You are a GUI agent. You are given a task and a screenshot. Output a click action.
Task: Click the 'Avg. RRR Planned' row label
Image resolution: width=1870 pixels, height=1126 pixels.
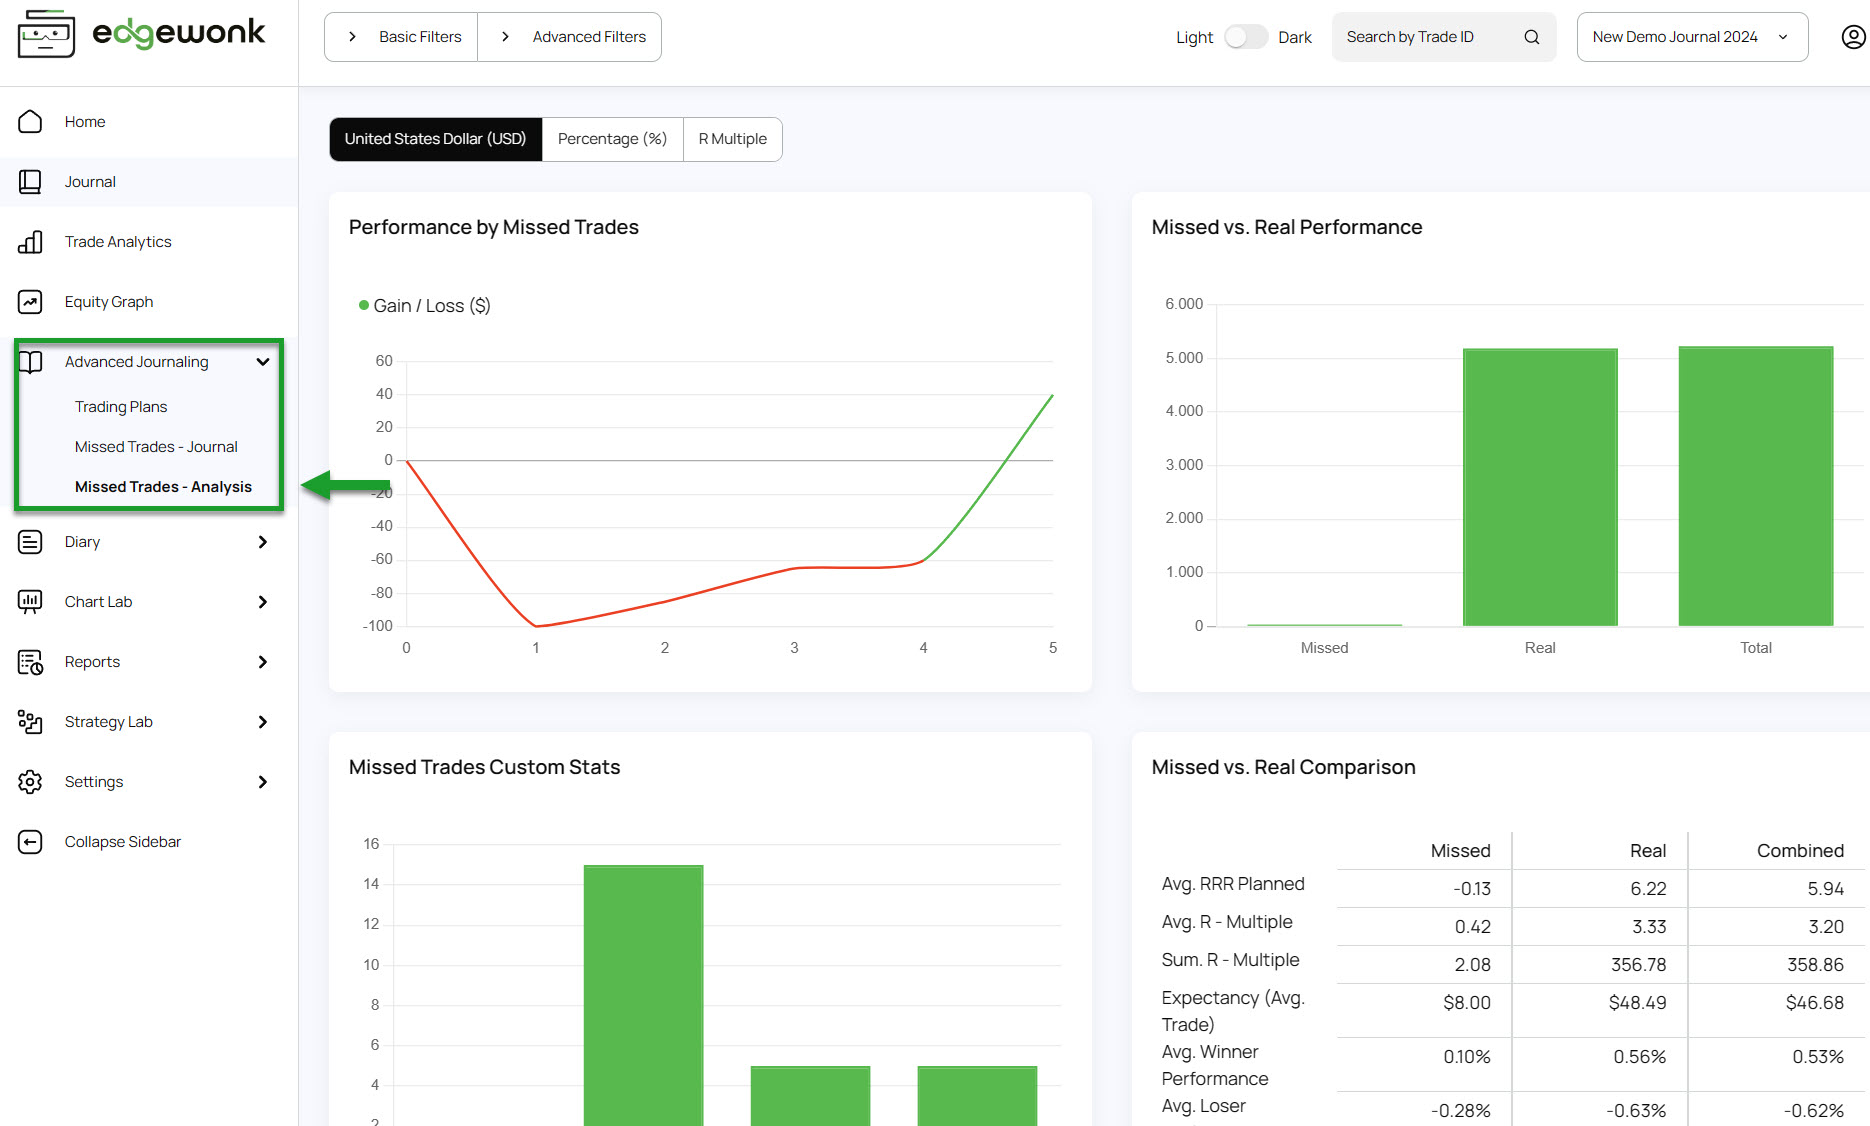coord(1233,884)
